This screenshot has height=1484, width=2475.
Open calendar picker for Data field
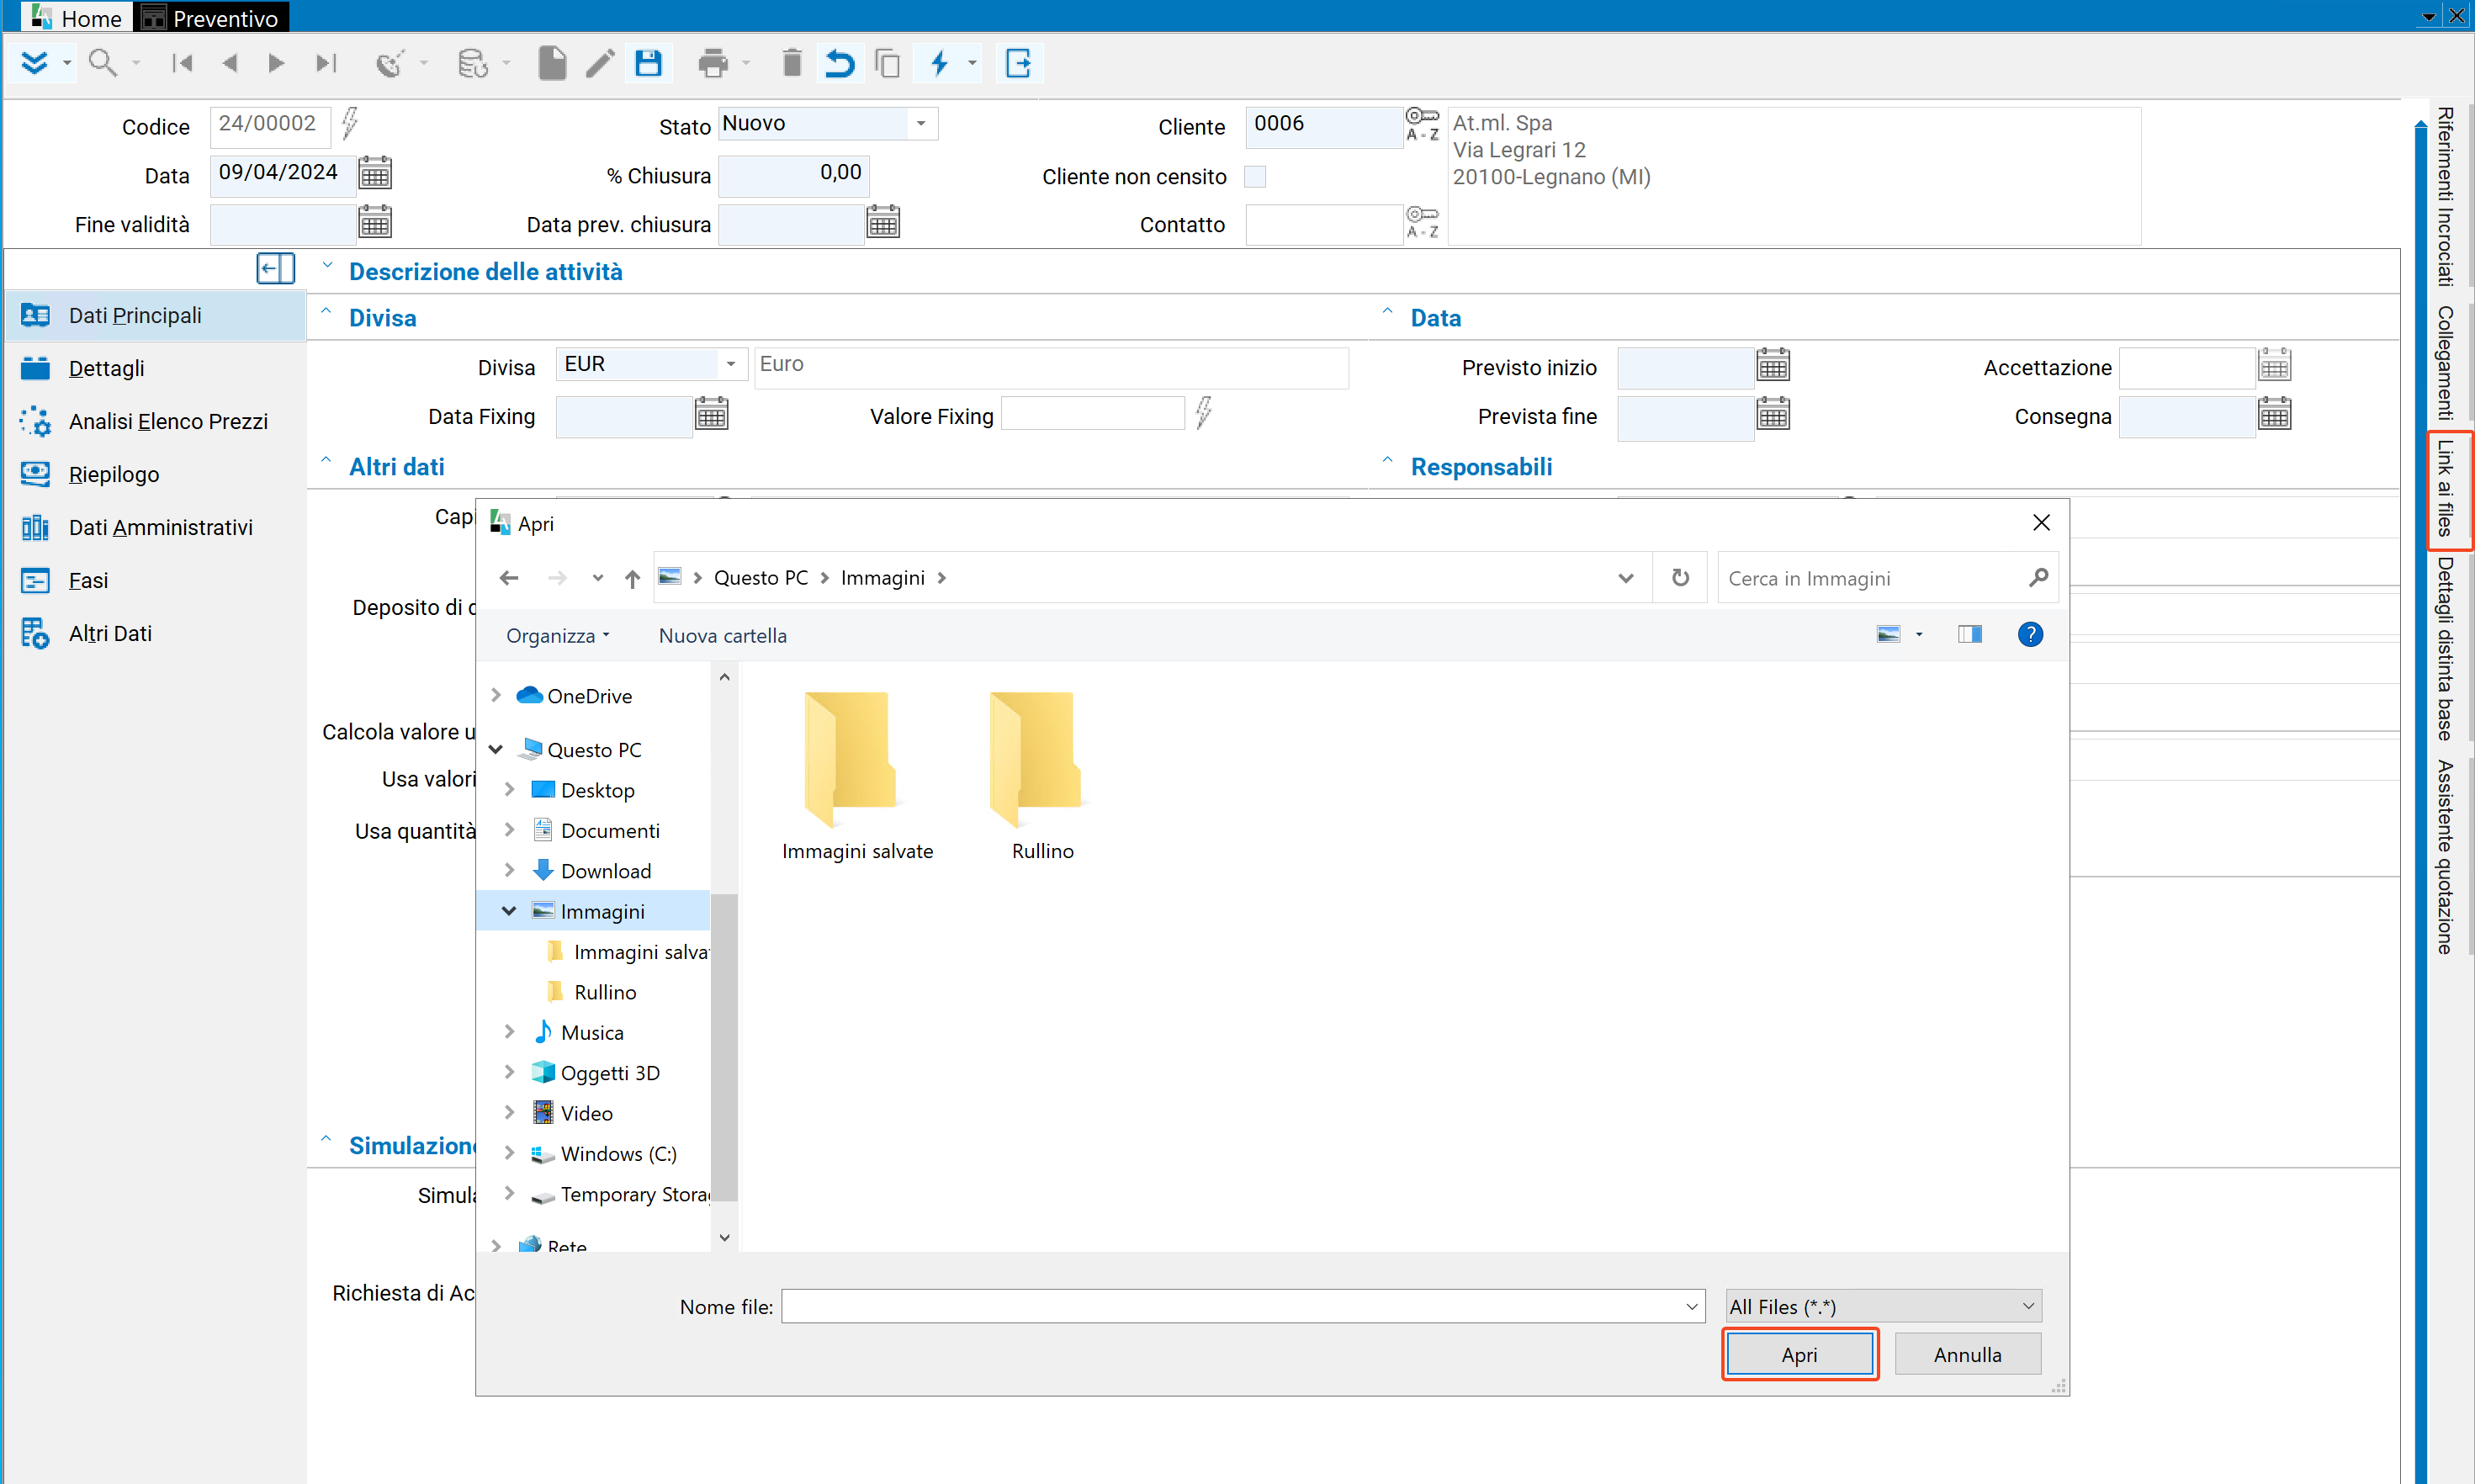375,174
